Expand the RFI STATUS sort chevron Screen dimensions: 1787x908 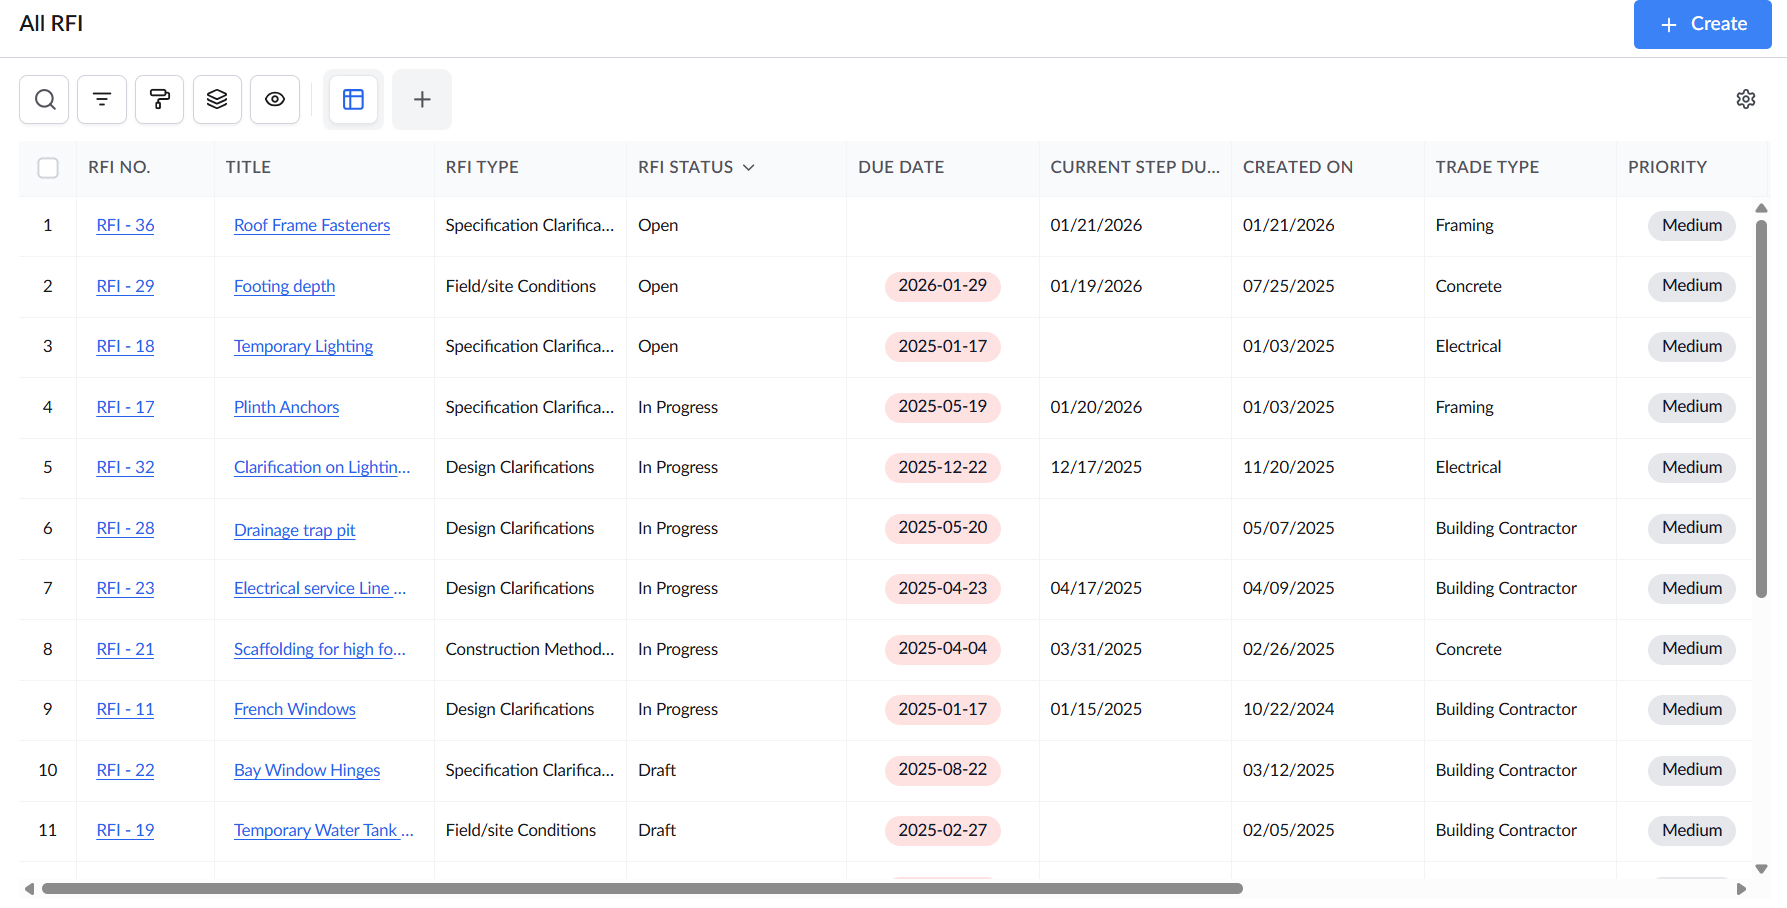[x=748, y=167]
